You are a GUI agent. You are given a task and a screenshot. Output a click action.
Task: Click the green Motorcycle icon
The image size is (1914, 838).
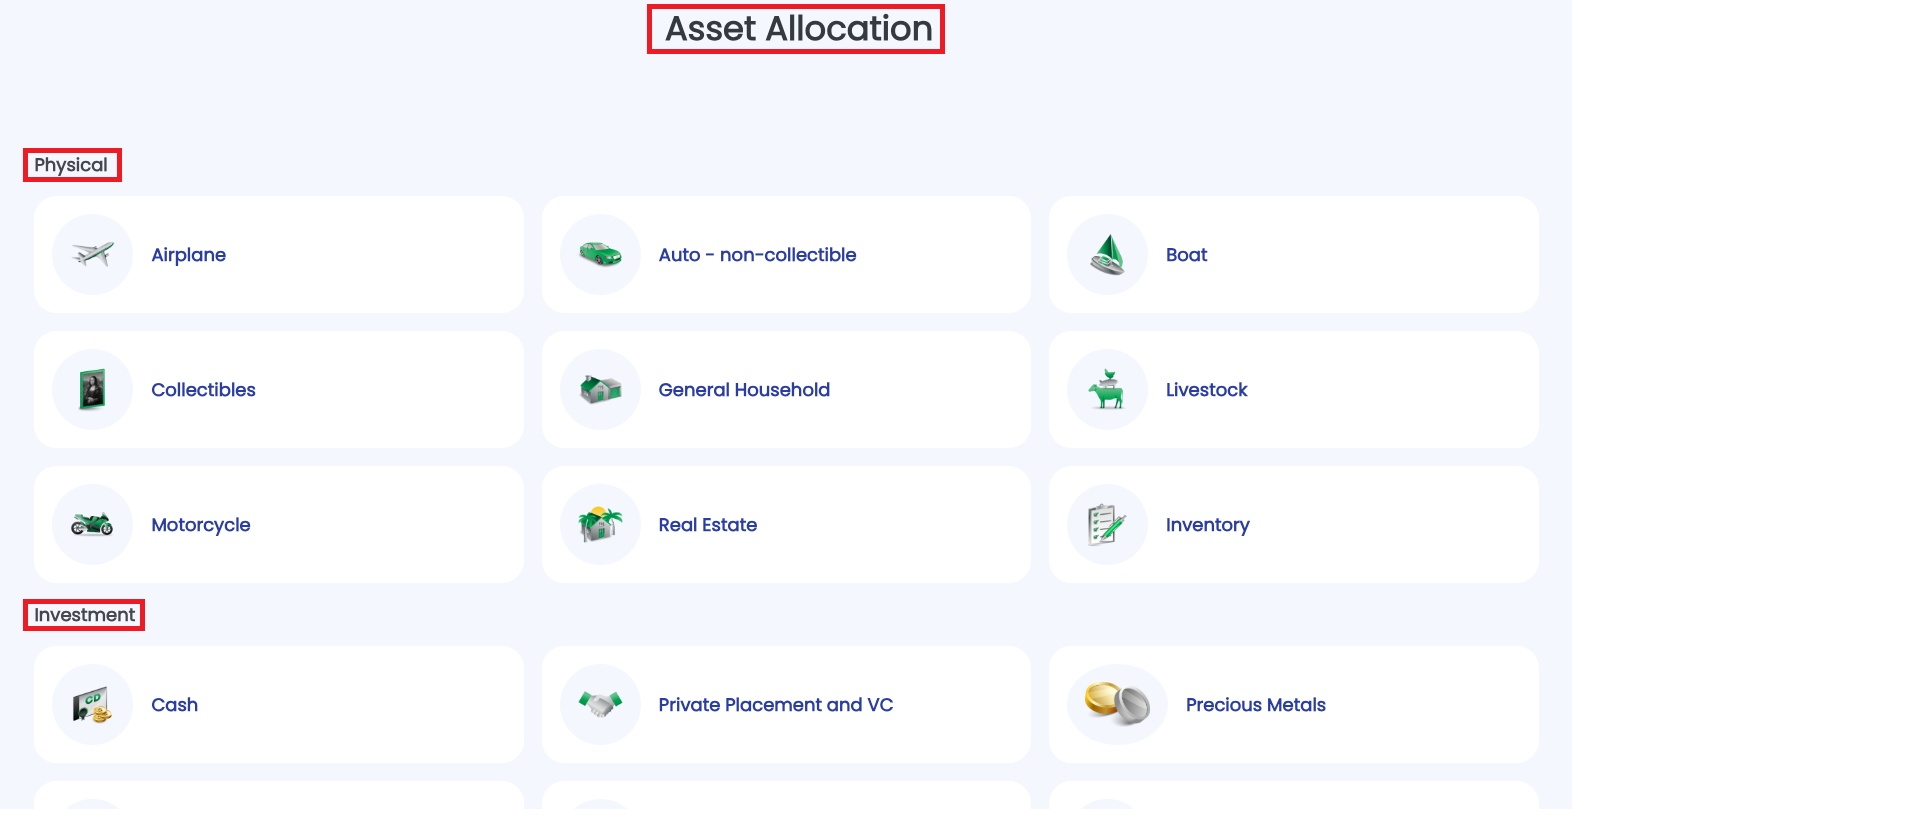(x=93, y=525)
